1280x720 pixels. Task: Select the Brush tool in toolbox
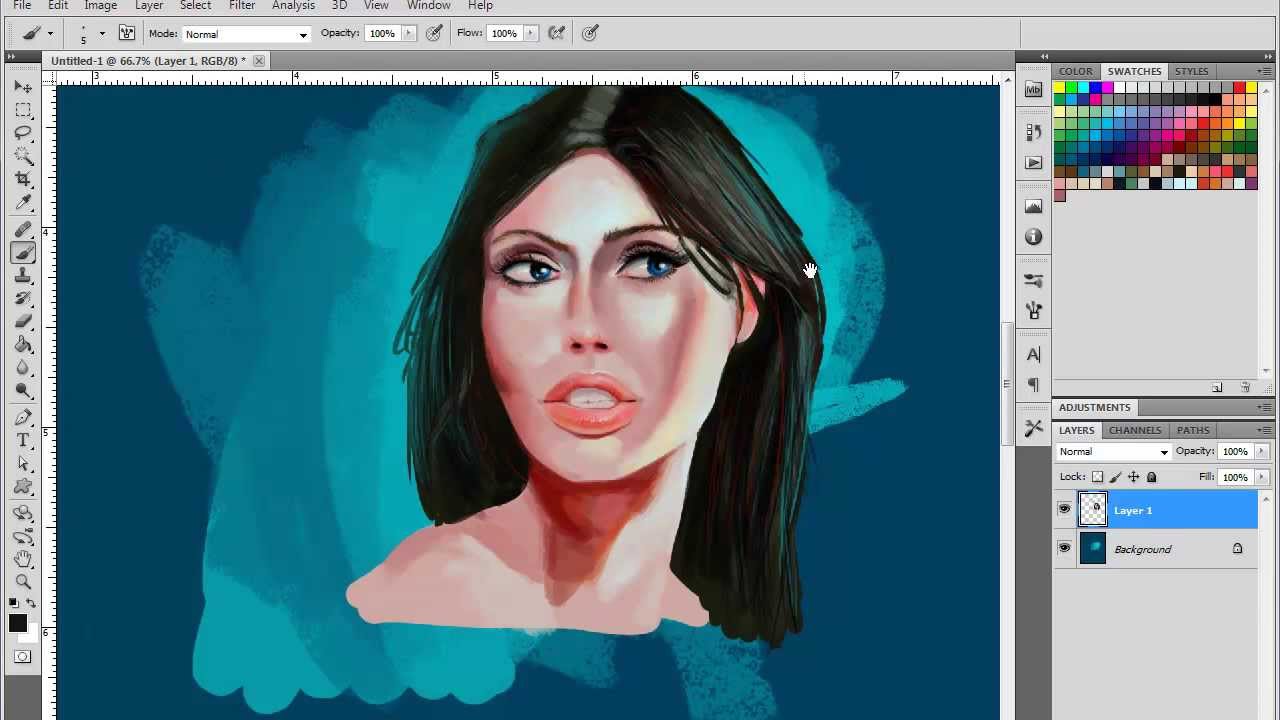tap(23, 253)
